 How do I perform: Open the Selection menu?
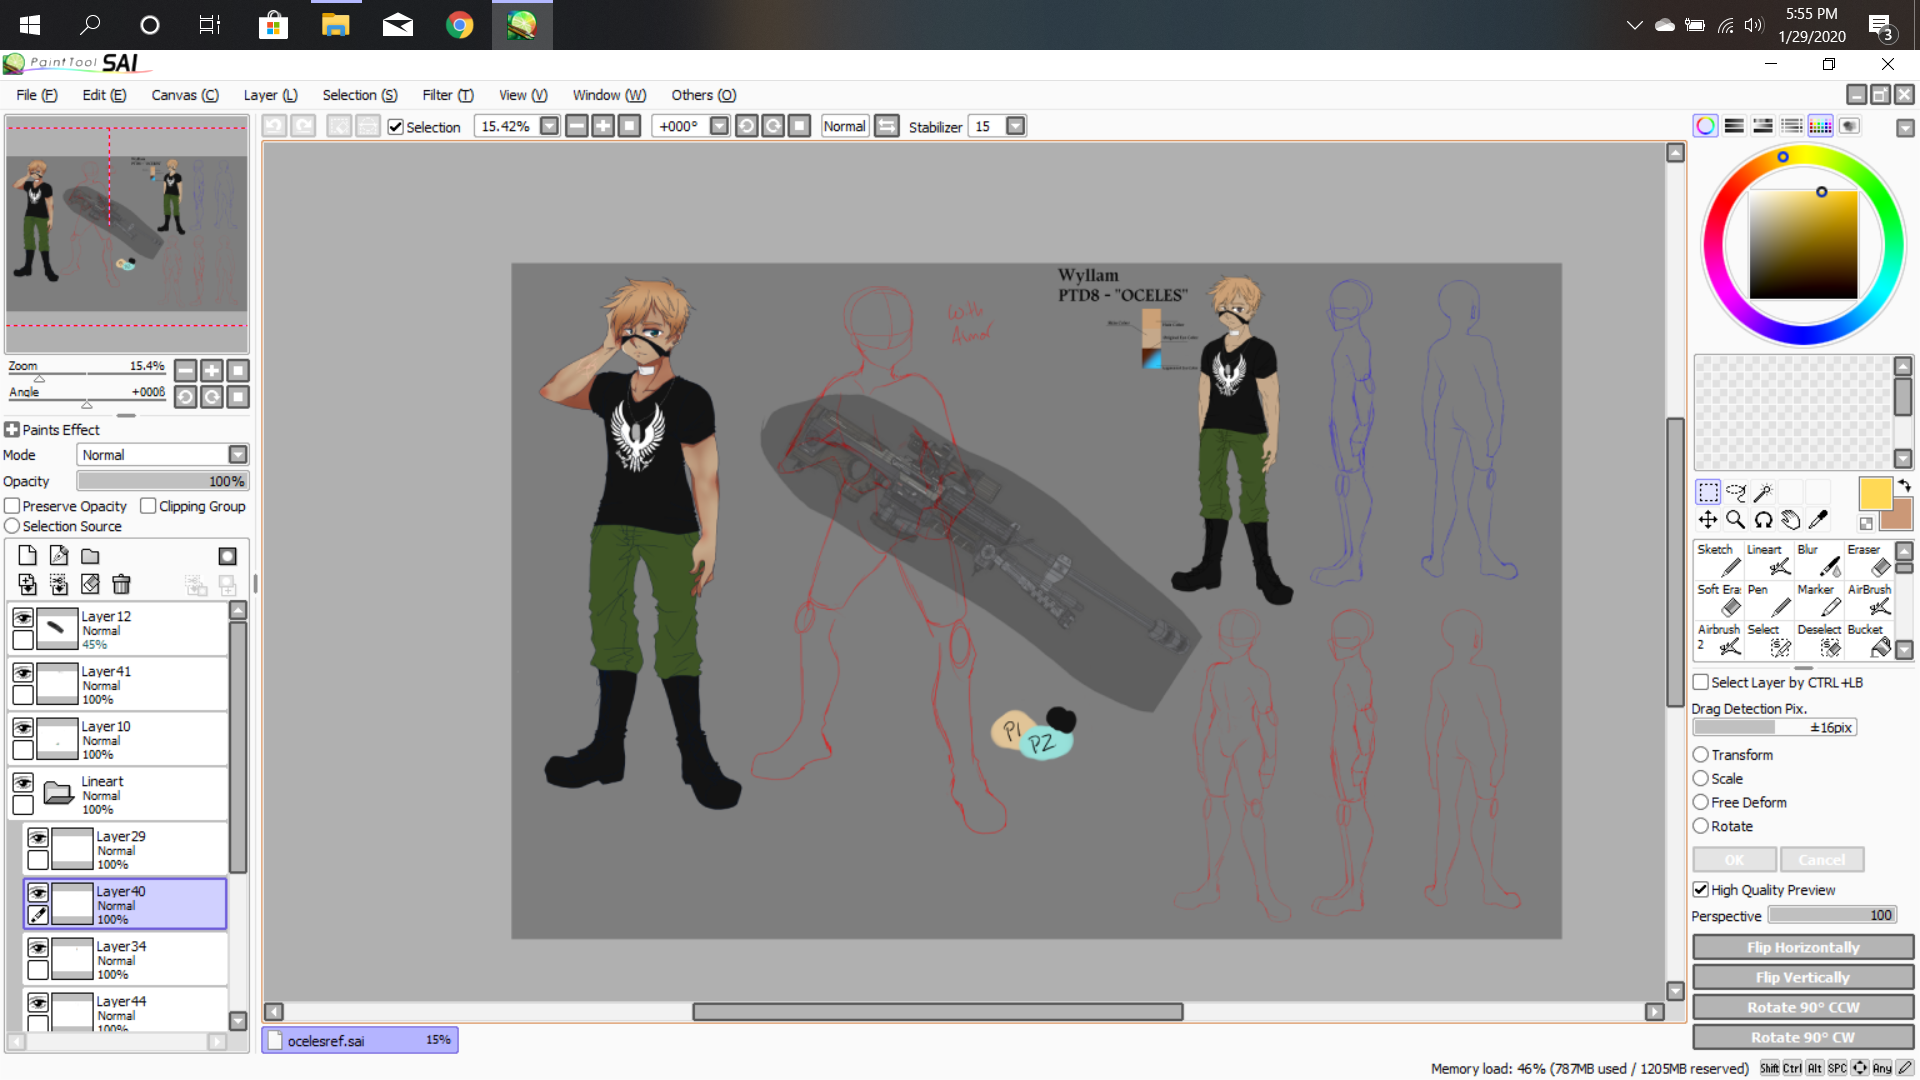(x=360, y=95)
